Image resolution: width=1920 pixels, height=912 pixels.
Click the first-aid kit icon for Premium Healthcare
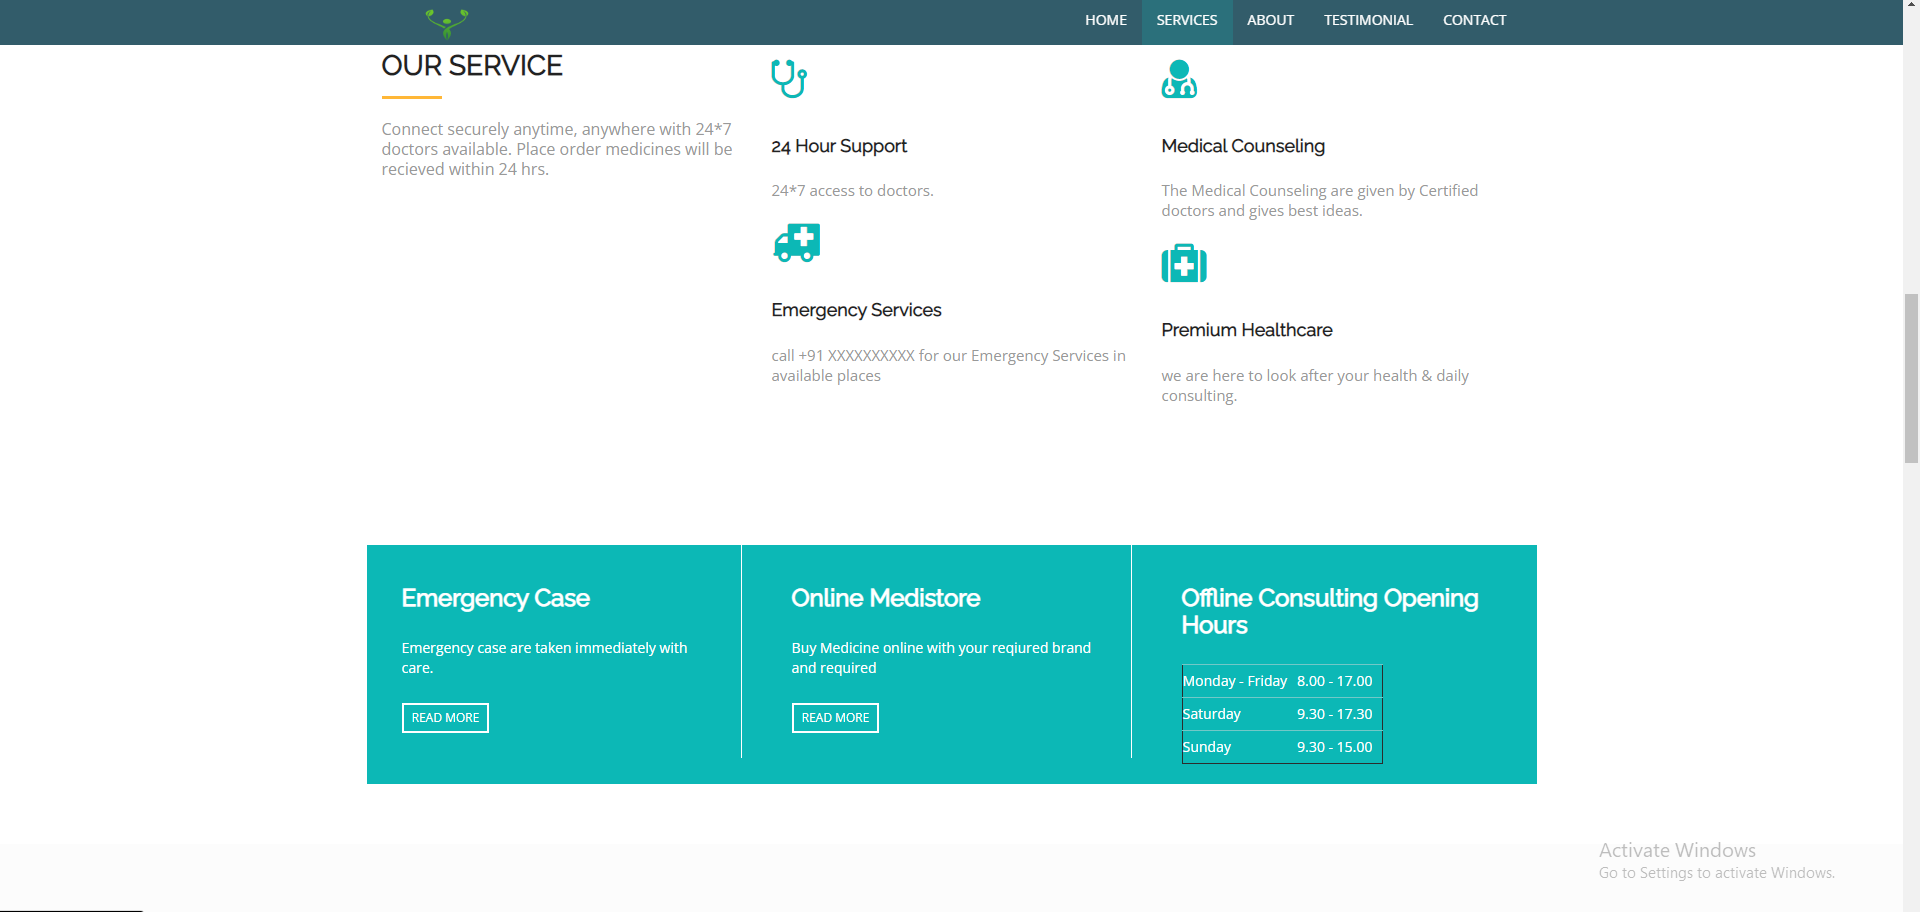pos(1184,263)
